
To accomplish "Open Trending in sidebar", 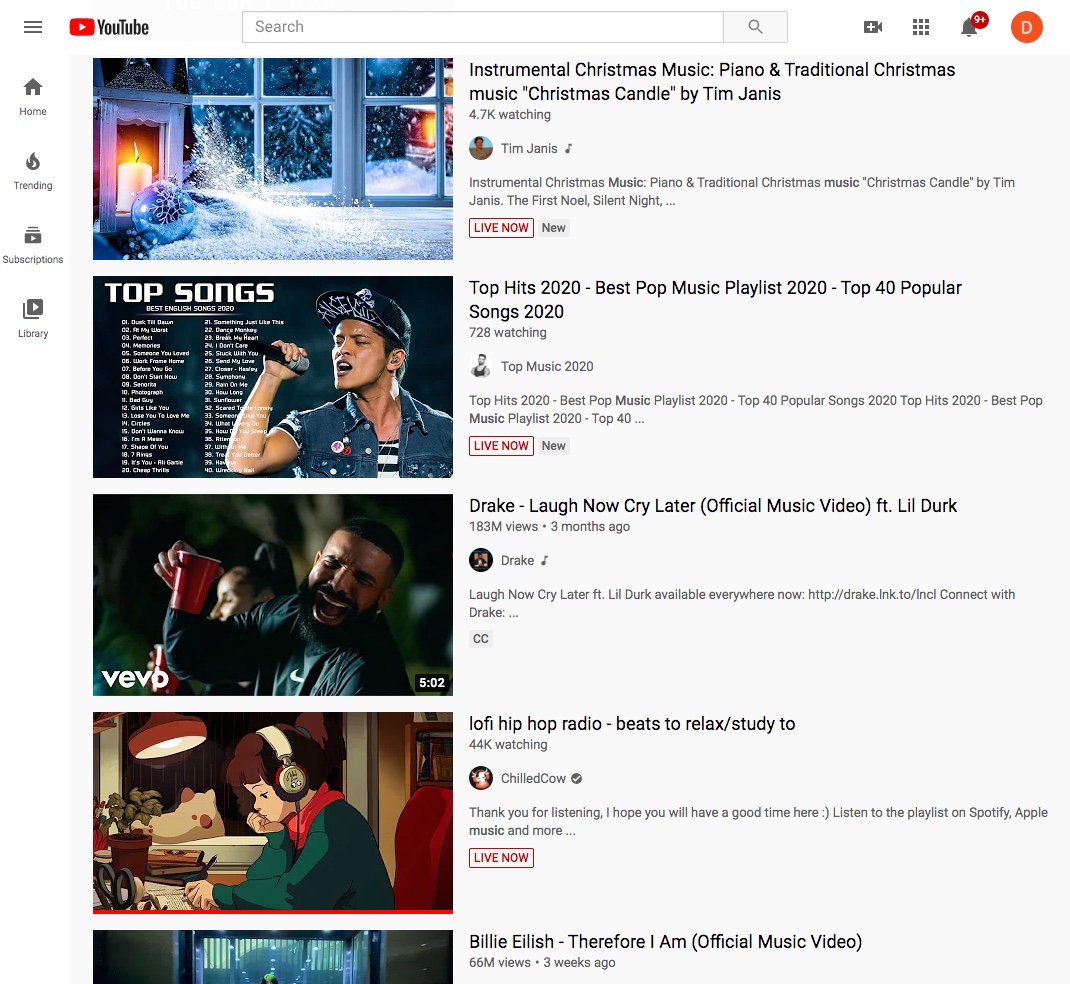I will pyautogui.click(x=33, y=171).
